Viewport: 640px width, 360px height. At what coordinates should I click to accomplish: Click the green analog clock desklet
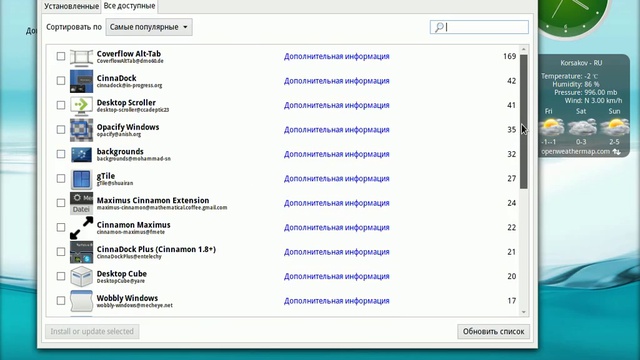coord(573,16)
